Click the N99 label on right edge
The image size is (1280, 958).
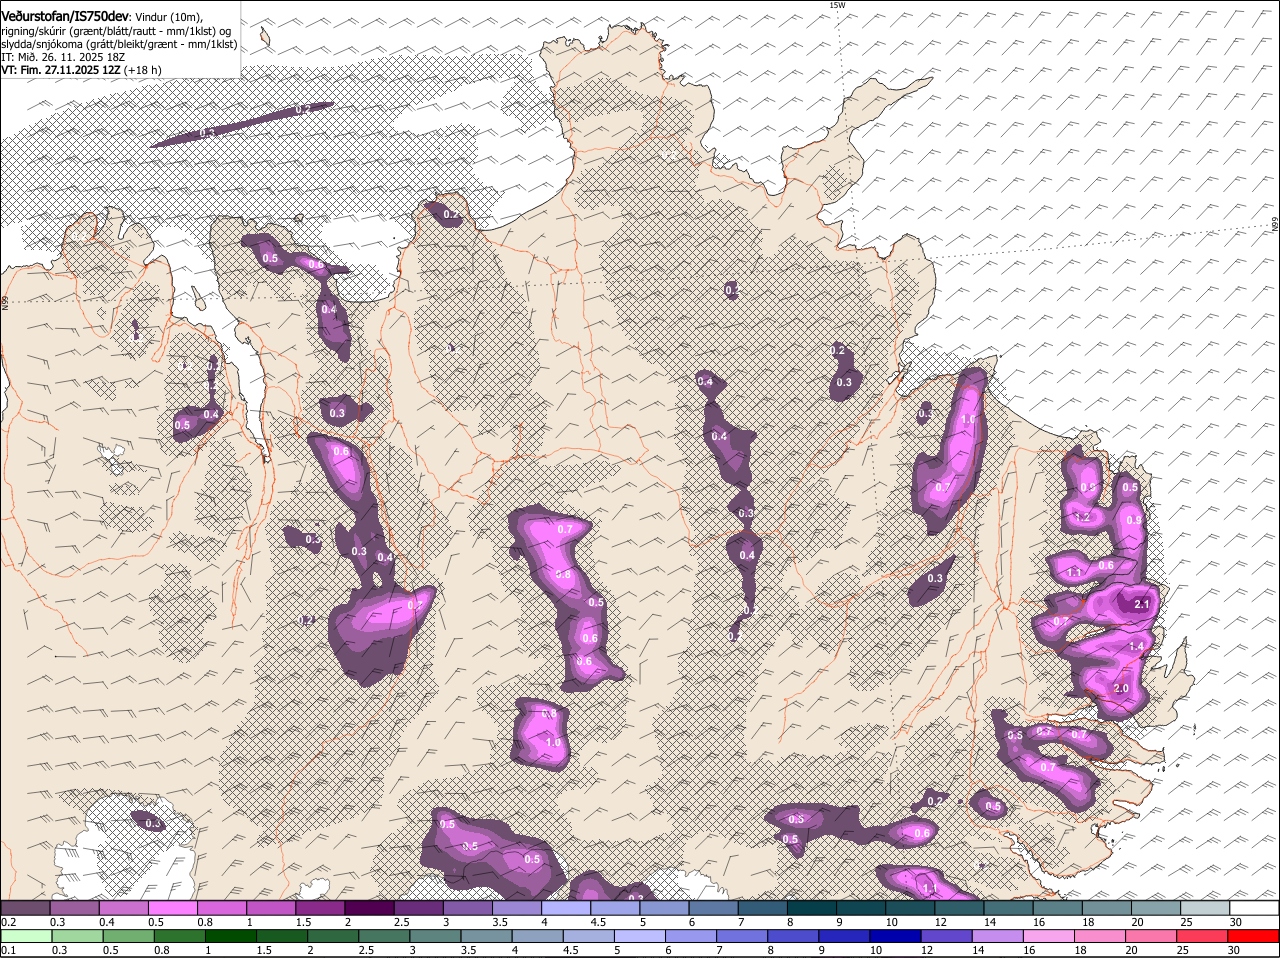coord(1275,225)
